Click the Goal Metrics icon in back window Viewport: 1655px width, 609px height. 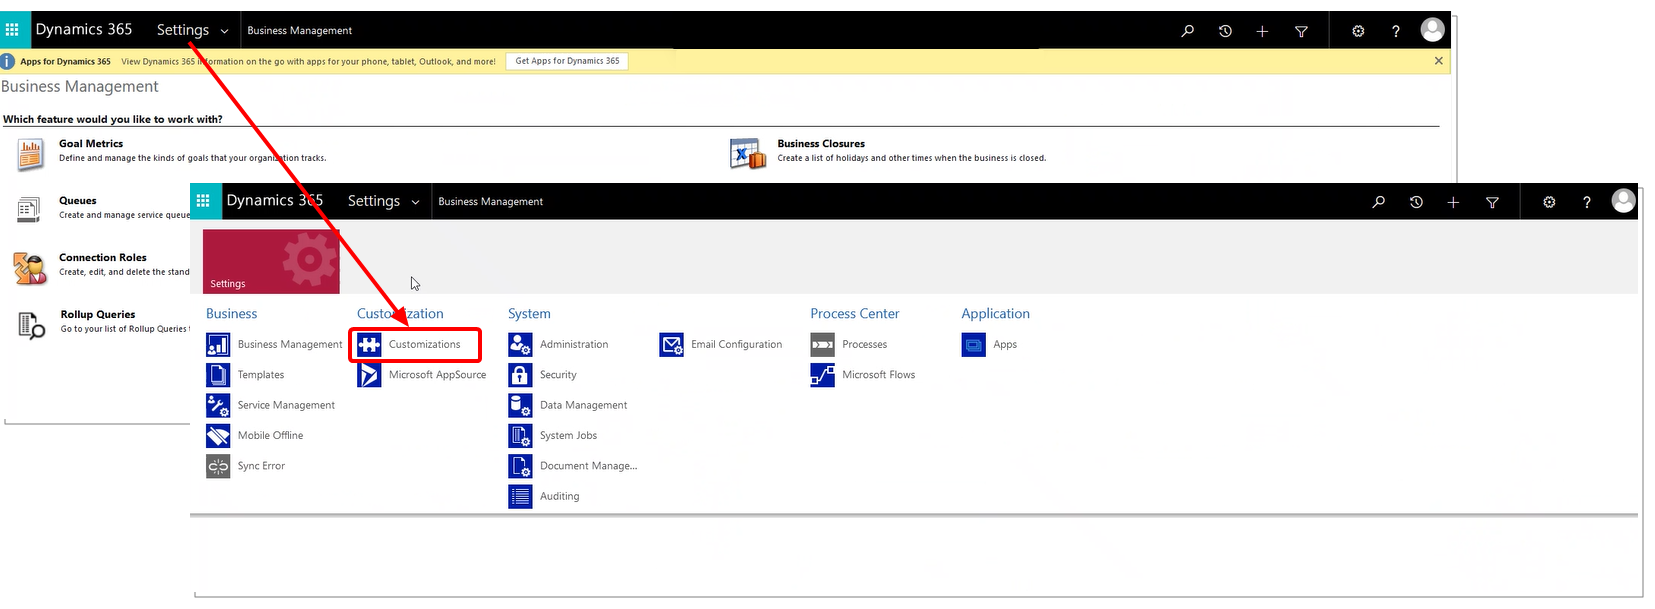[x=30, y=154]
